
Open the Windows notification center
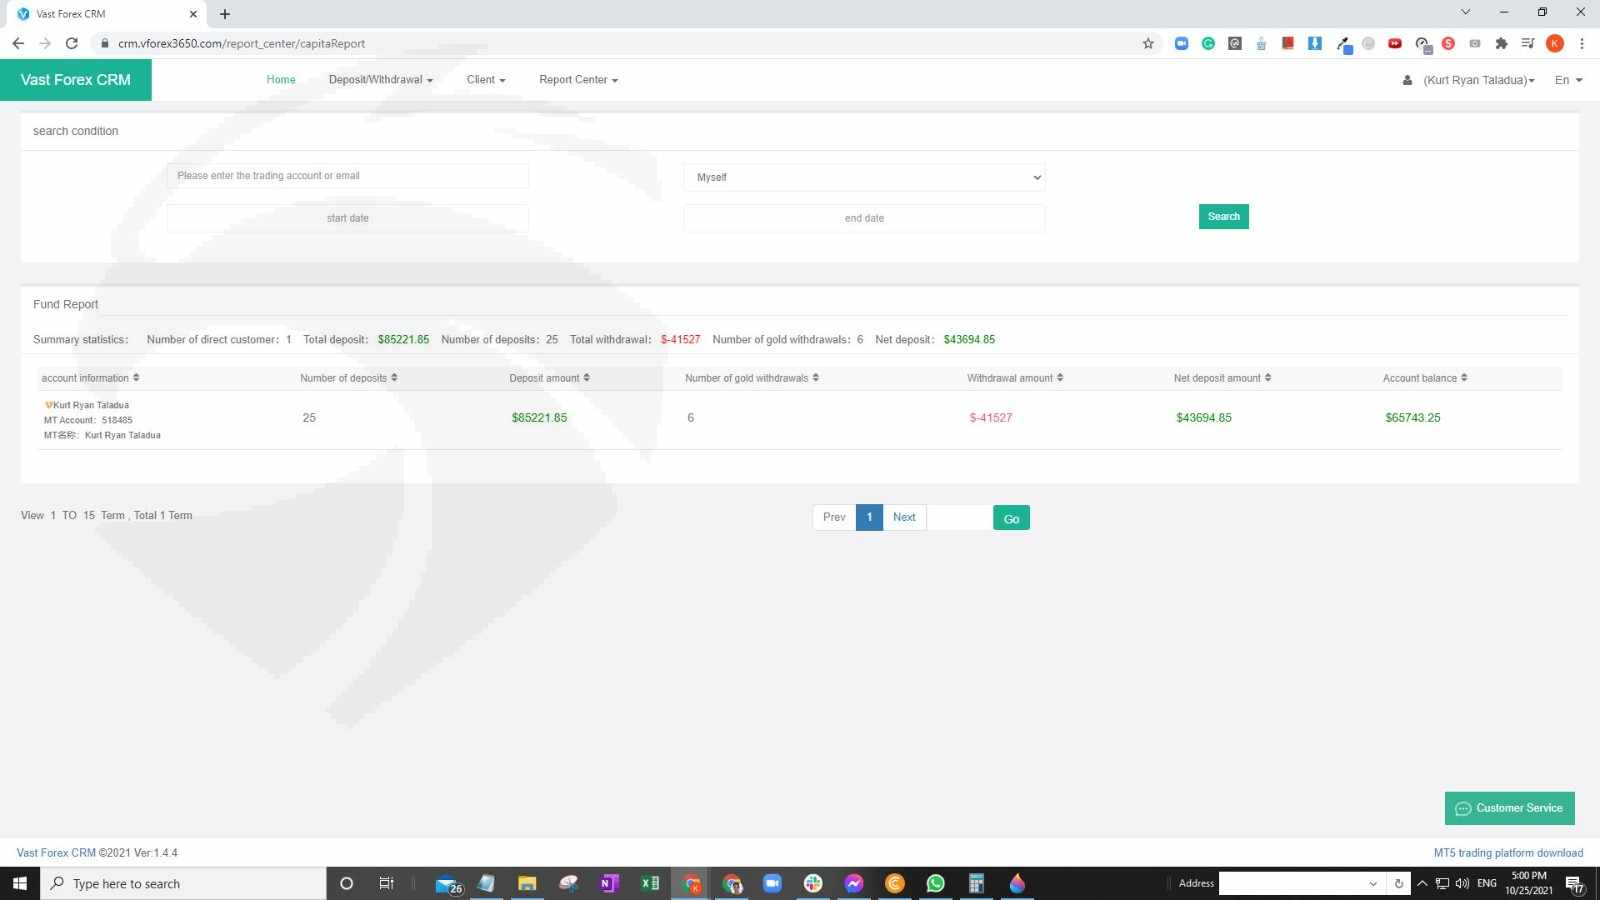click(x=1575, y=884)
